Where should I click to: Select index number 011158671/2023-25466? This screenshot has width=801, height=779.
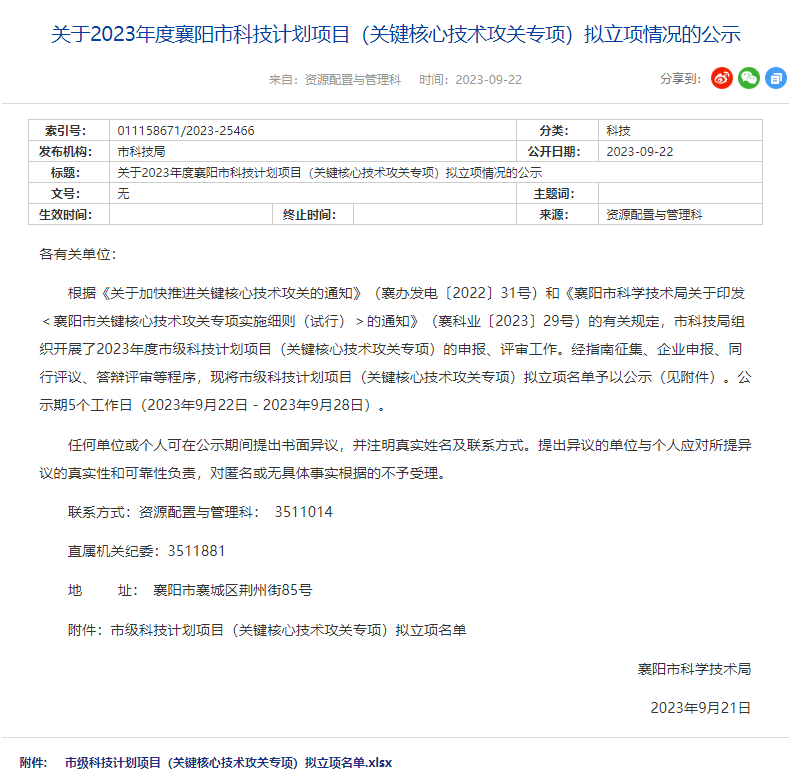coord(185,131)
